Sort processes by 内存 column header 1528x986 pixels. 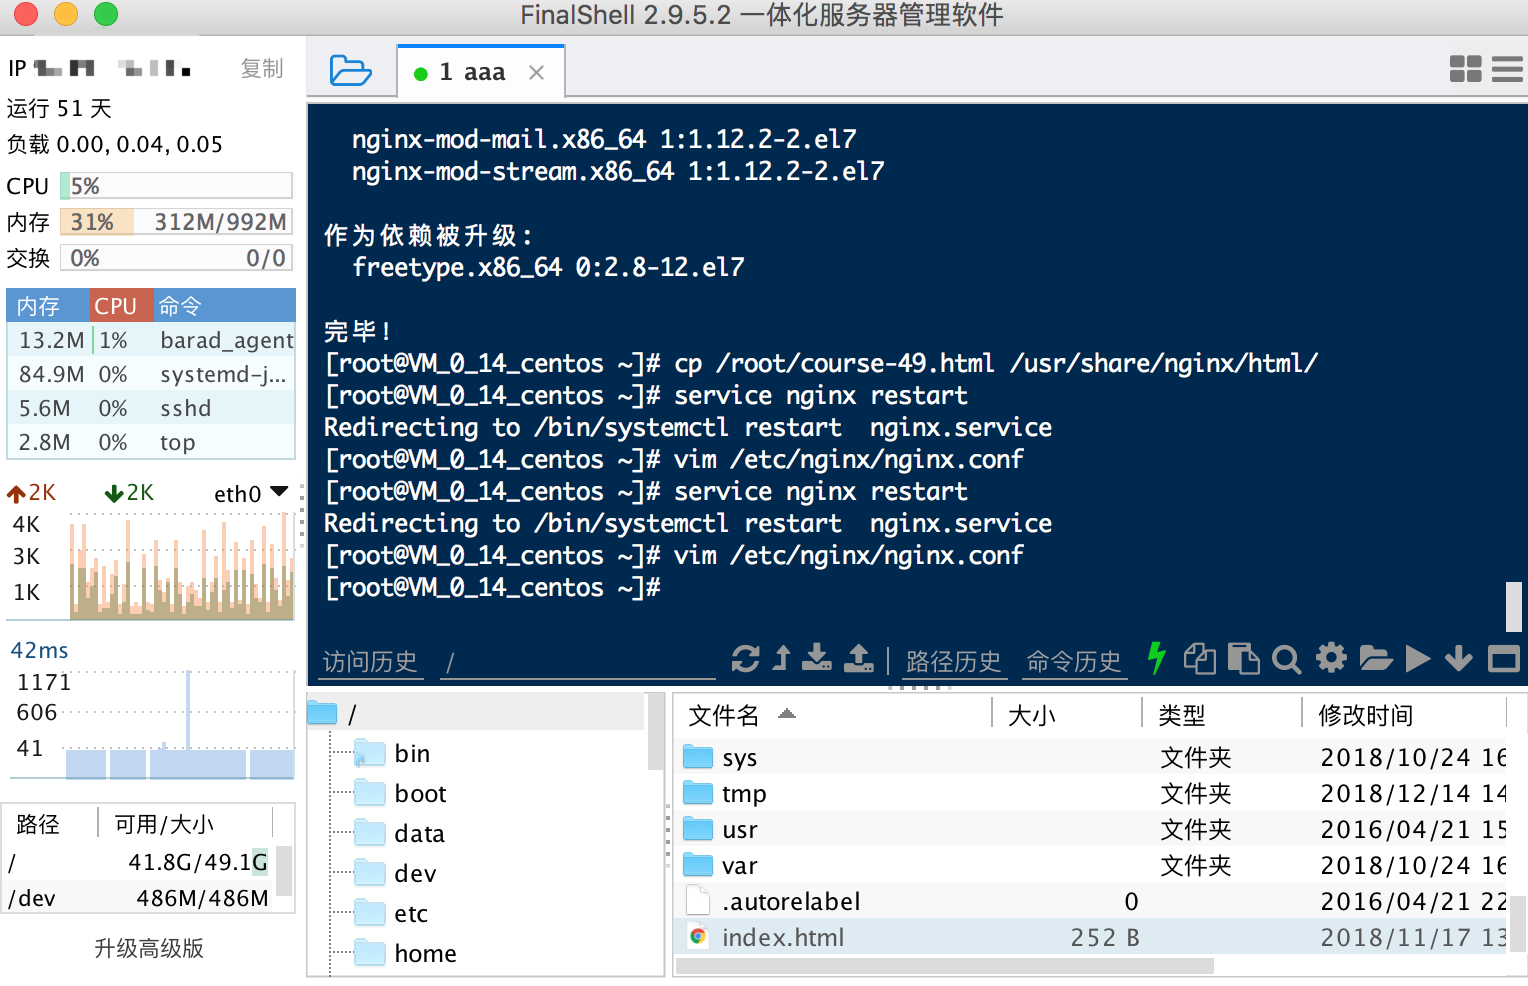click(48, 305)
